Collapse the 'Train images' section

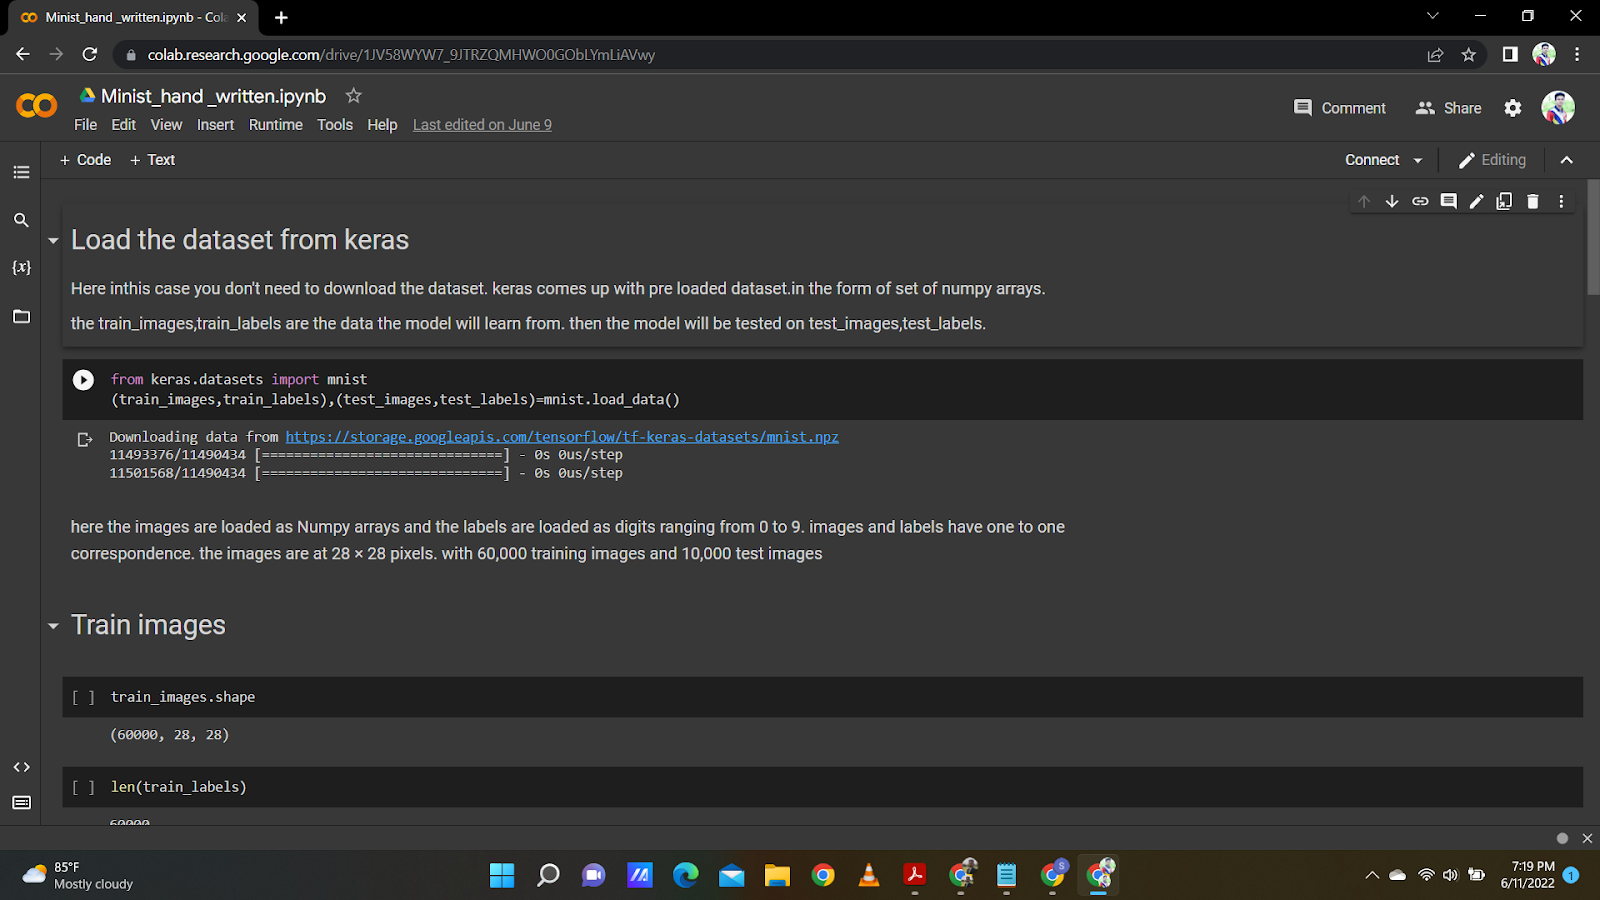53,626
